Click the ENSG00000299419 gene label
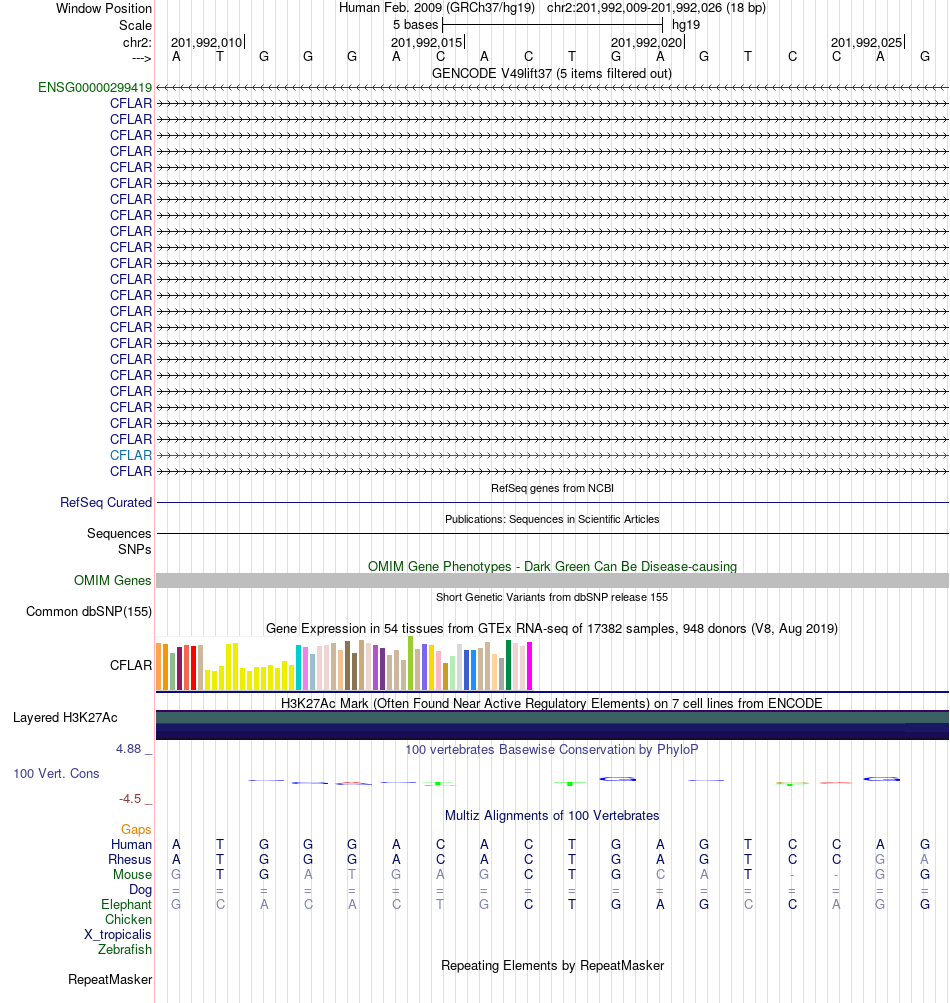This screenshot has width=950, height=1003. 95,88
